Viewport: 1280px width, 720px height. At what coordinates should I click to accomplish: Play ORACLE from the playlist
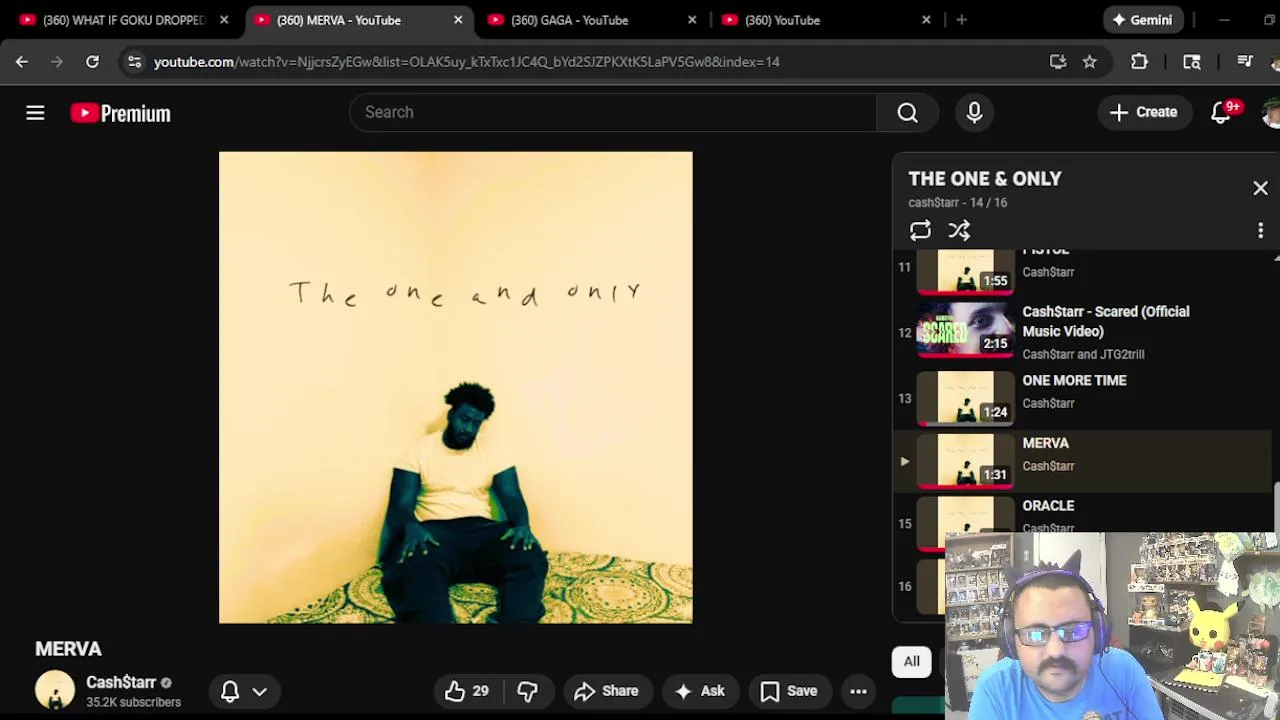coord(1048,506)
